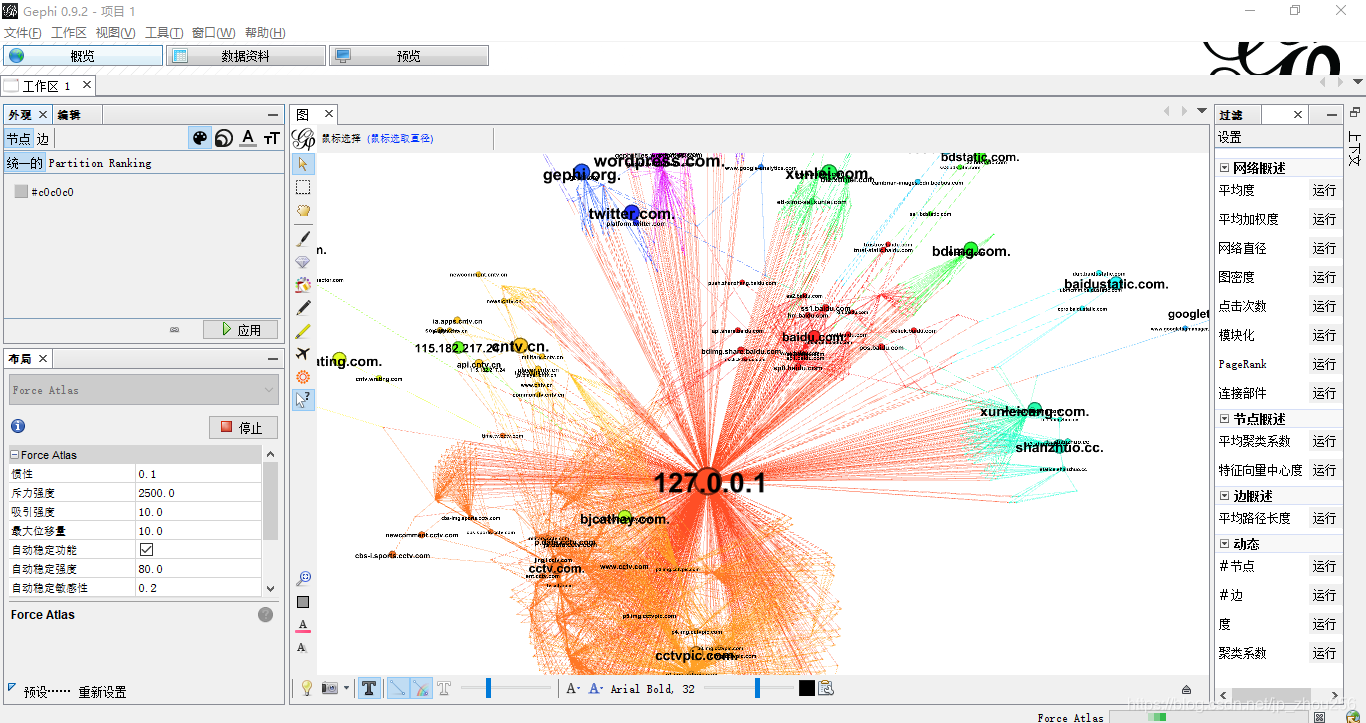This screenshot has height=723, width=1366.
Task: Click the light bulb background color icon
Action: [x=307, y=688]
